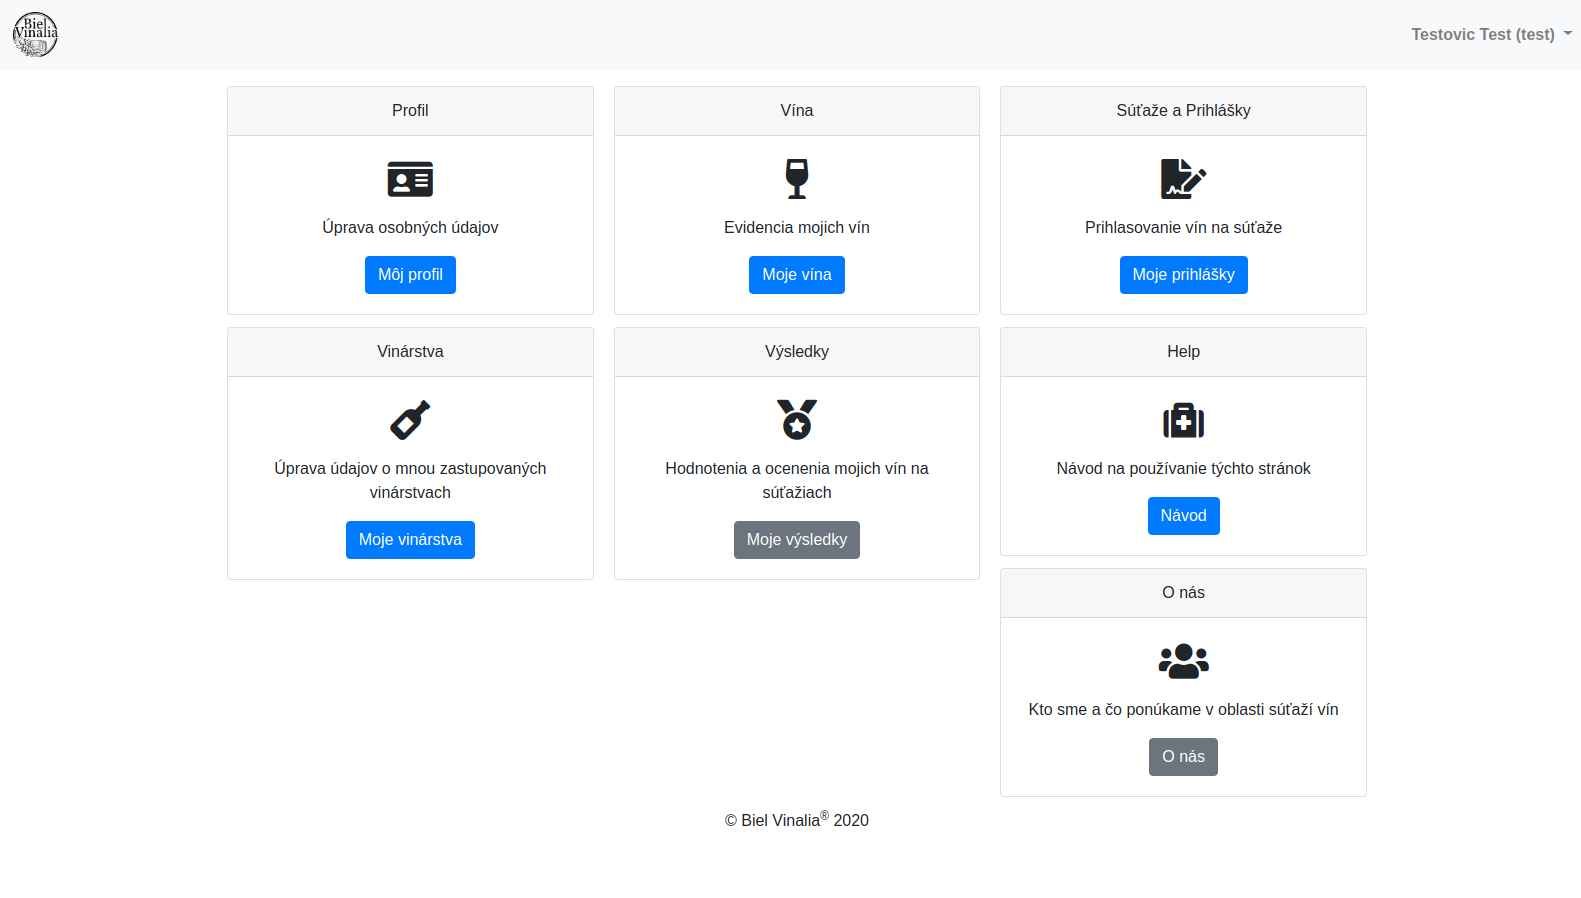Click the Help card header
Viewport: 1581px width, 898px height.
pos(1184,352)
